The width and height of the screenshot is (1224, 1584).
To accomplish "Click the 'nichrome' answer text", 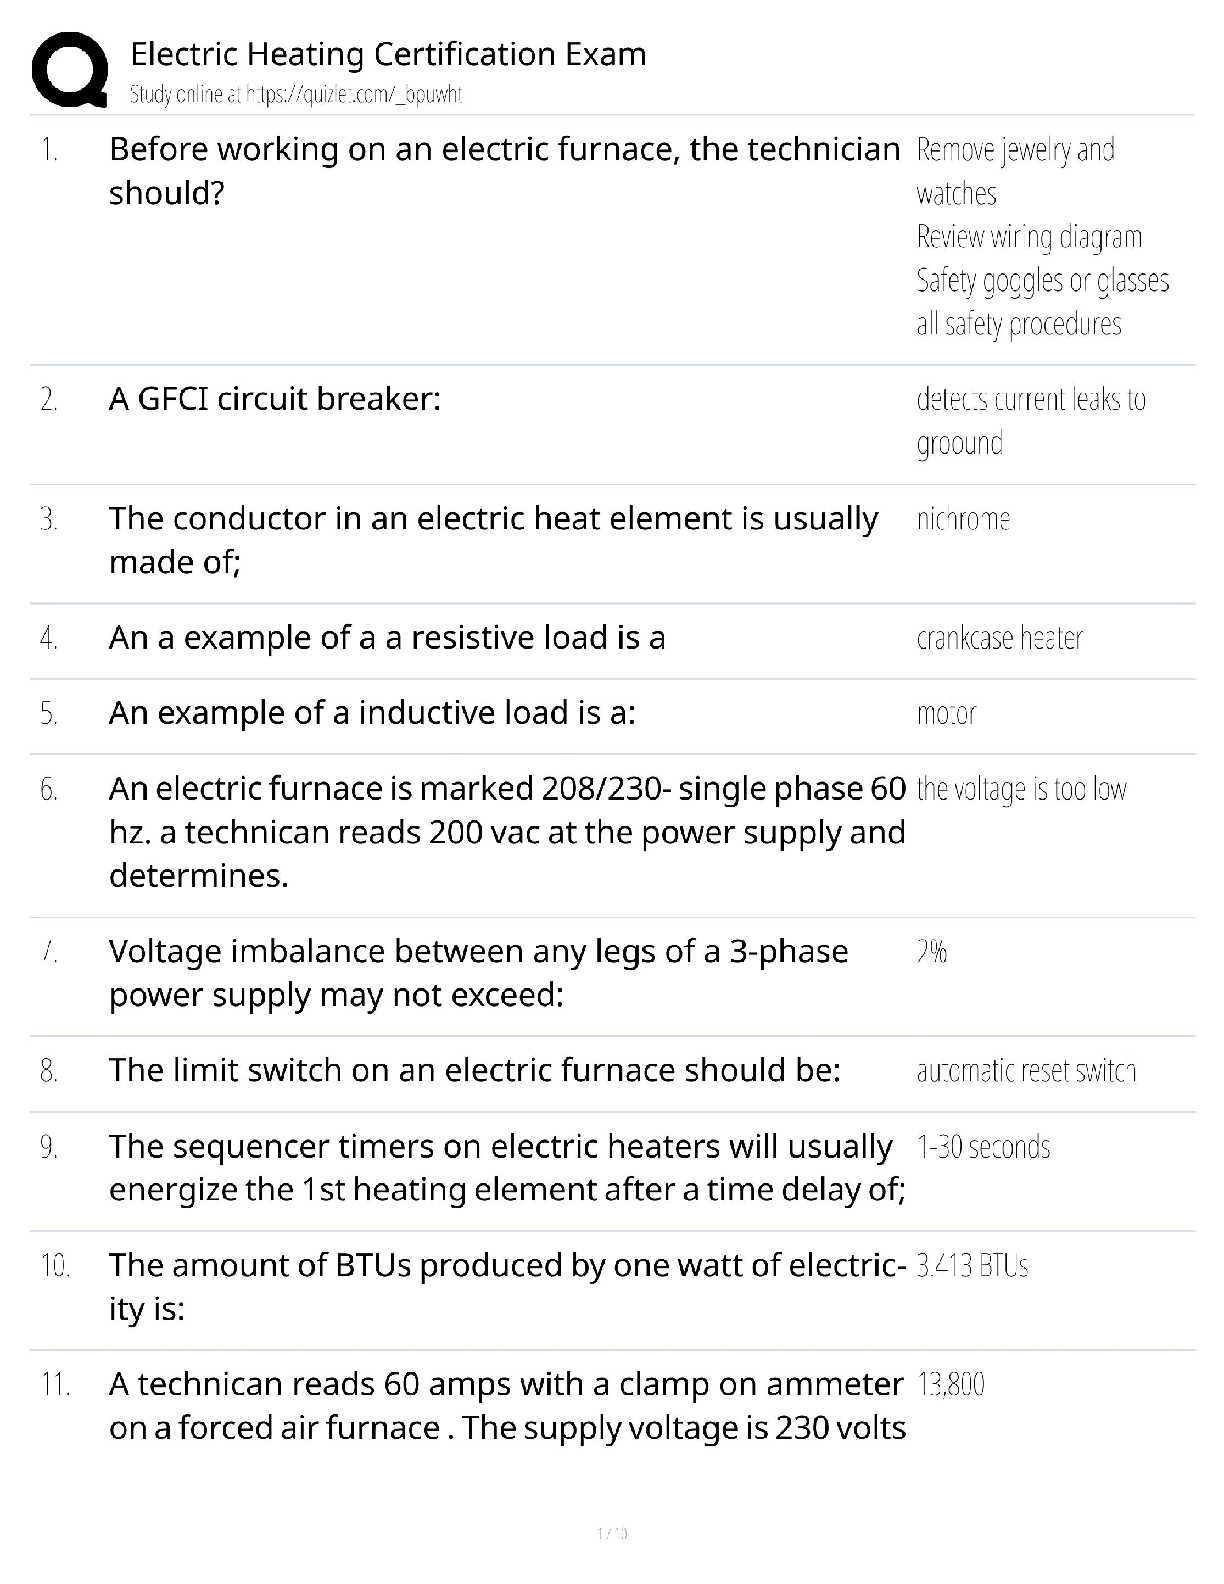I will pyautogui.click(x=963, y=519).
